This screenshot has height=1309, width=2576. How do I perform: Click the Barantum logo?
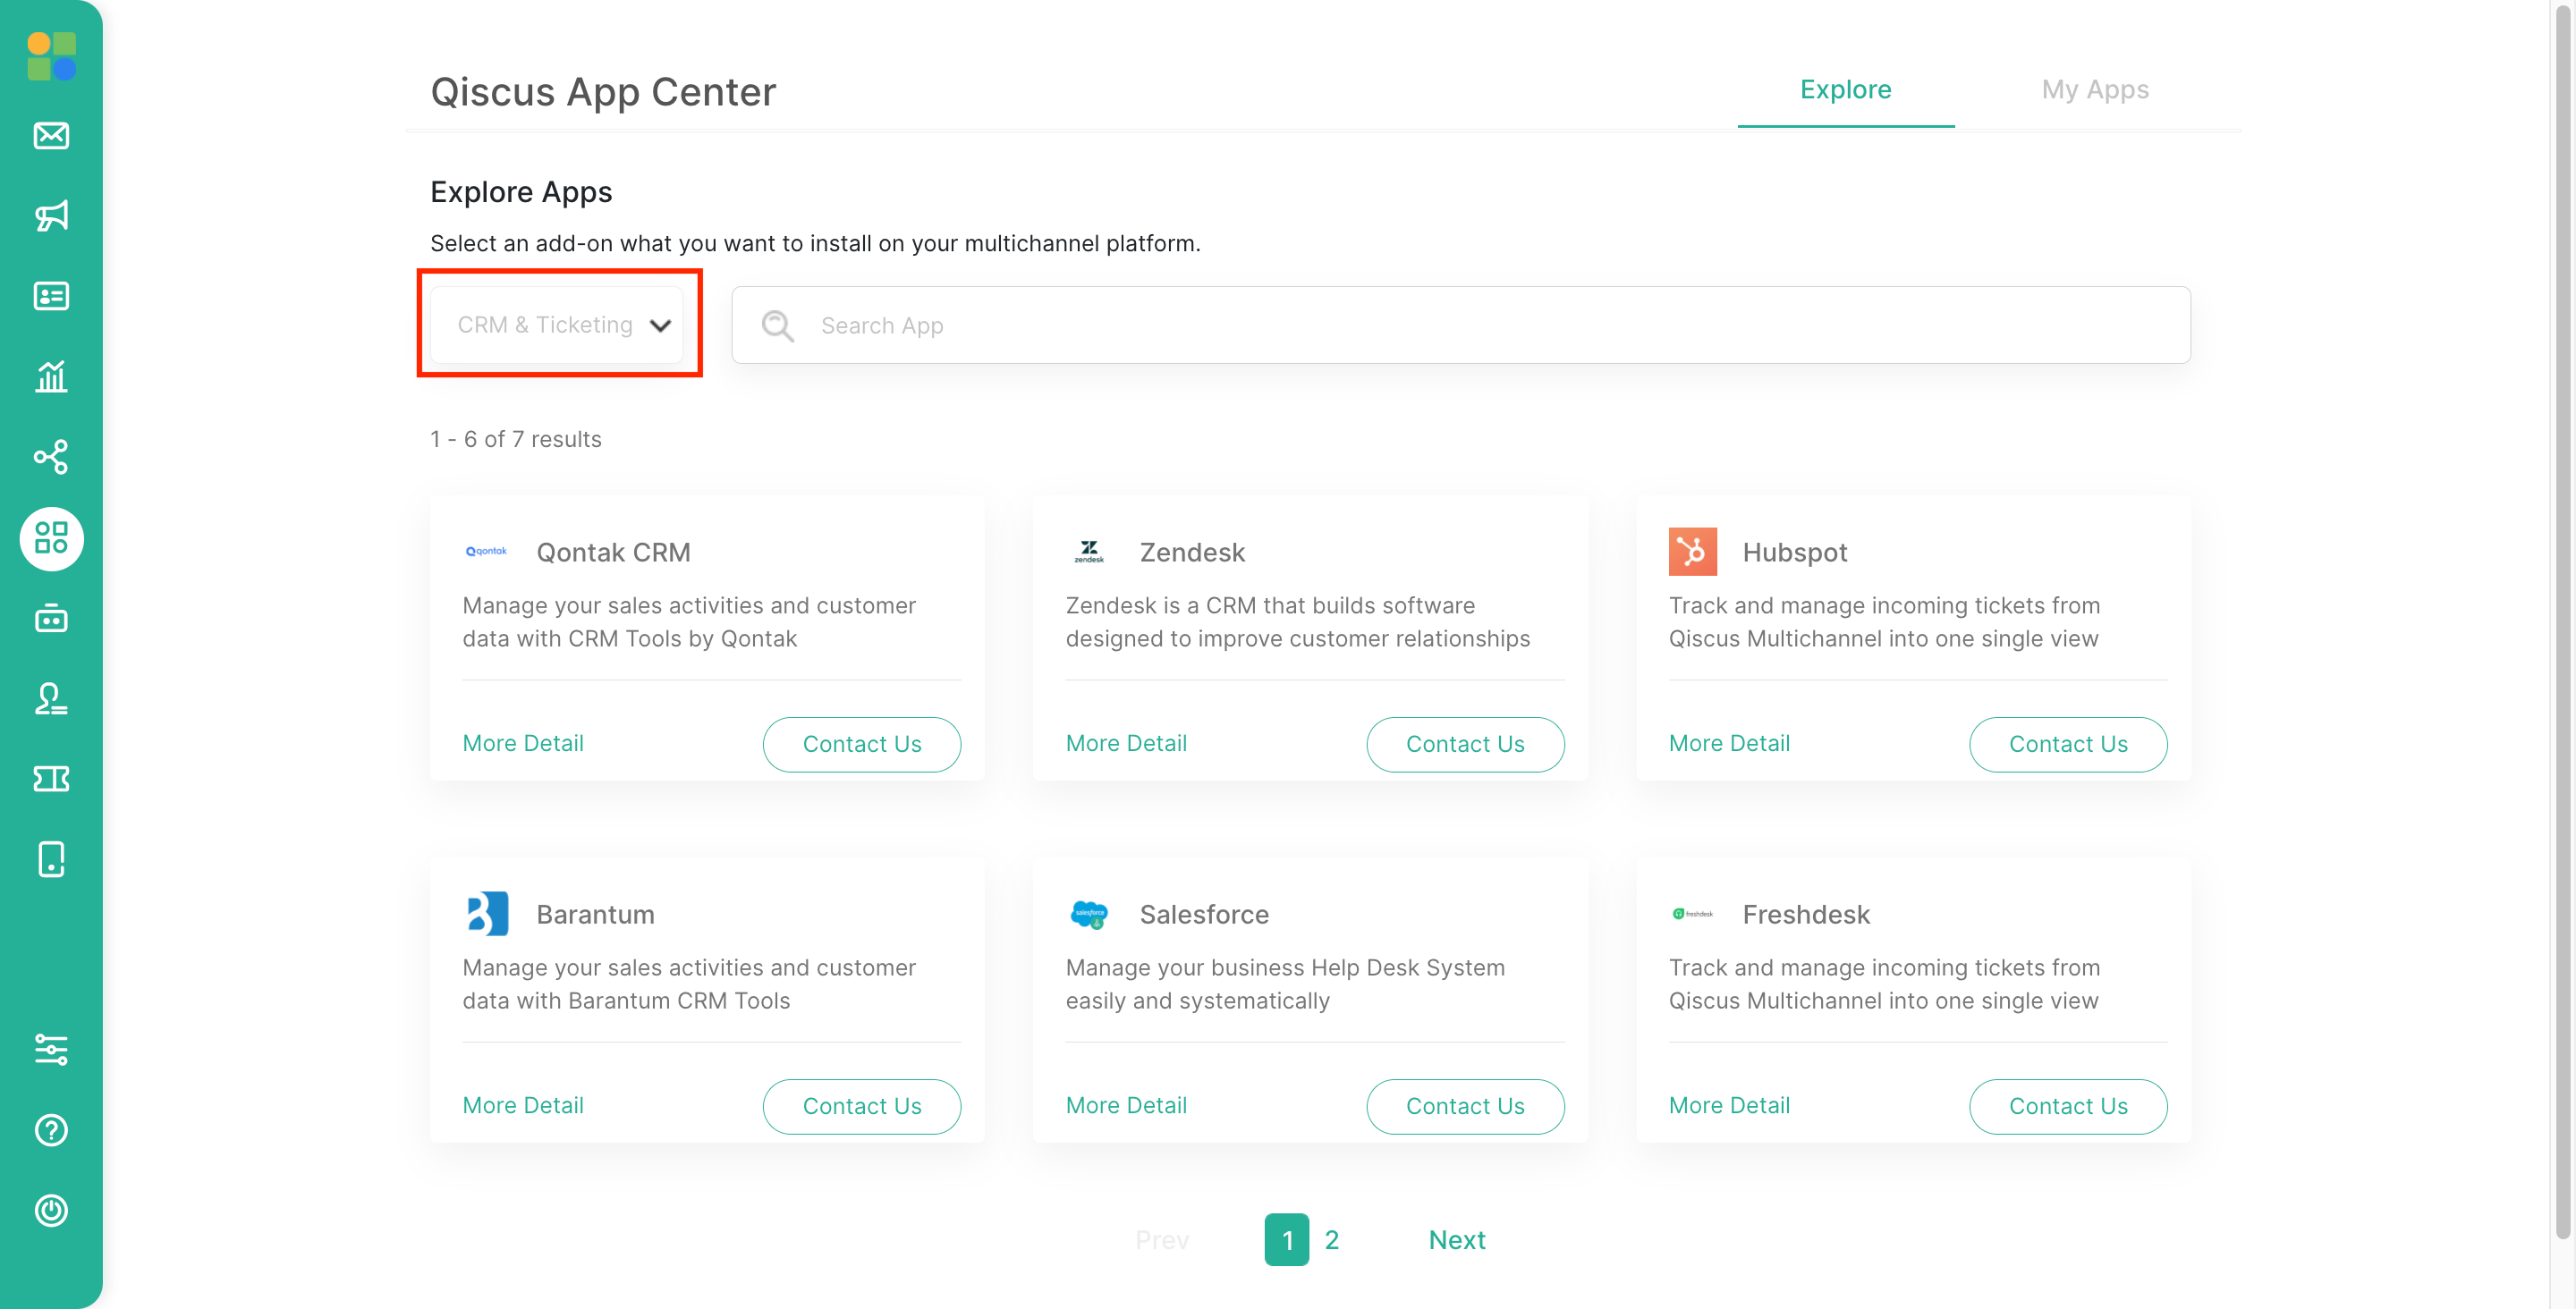[487, 914]
